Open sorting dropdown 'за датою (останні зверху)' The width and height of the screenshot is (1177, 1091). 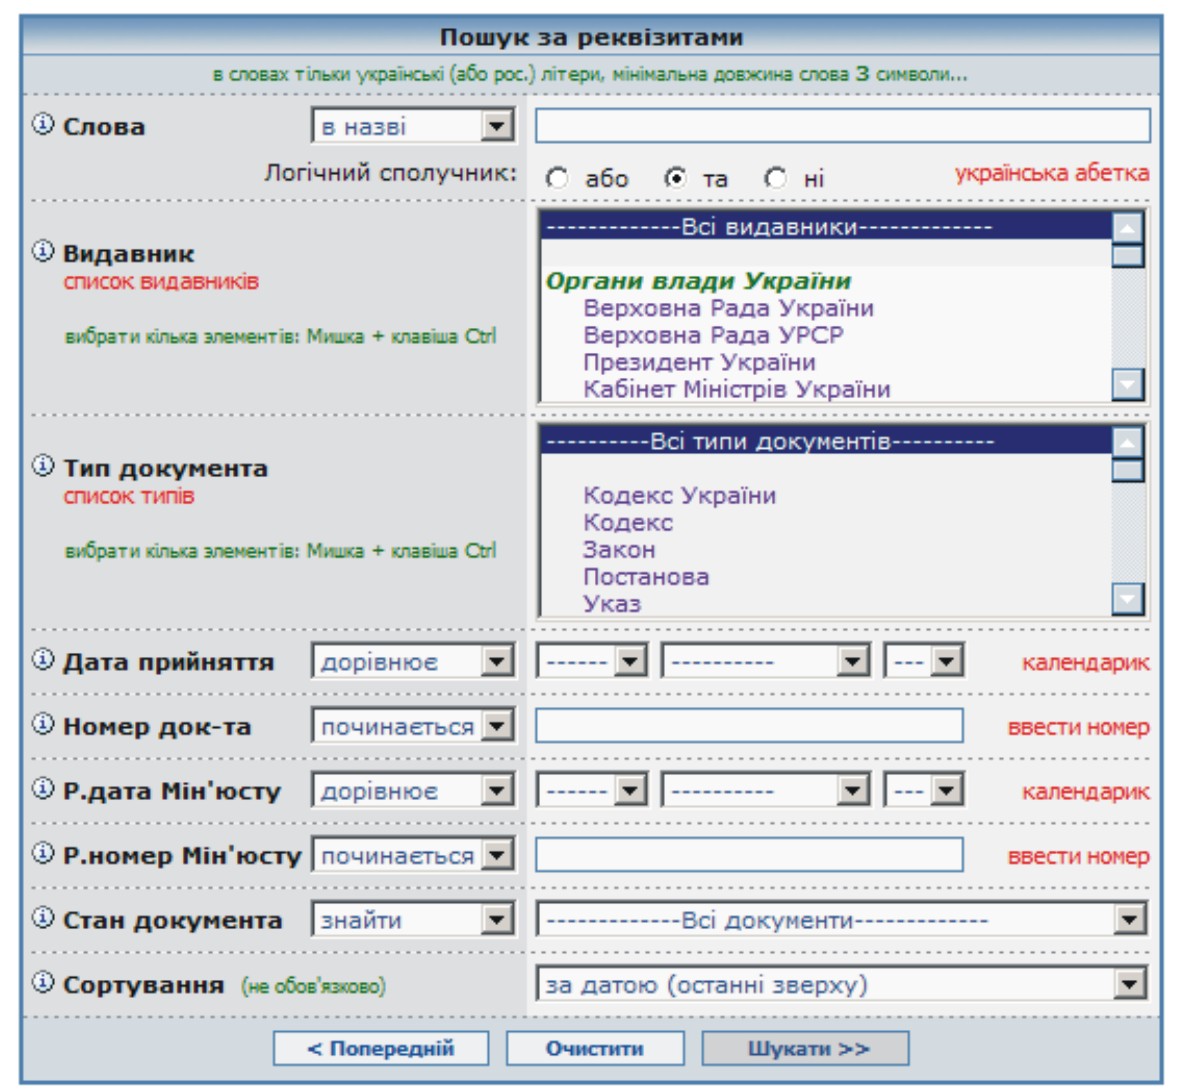[x=841, y=984]
